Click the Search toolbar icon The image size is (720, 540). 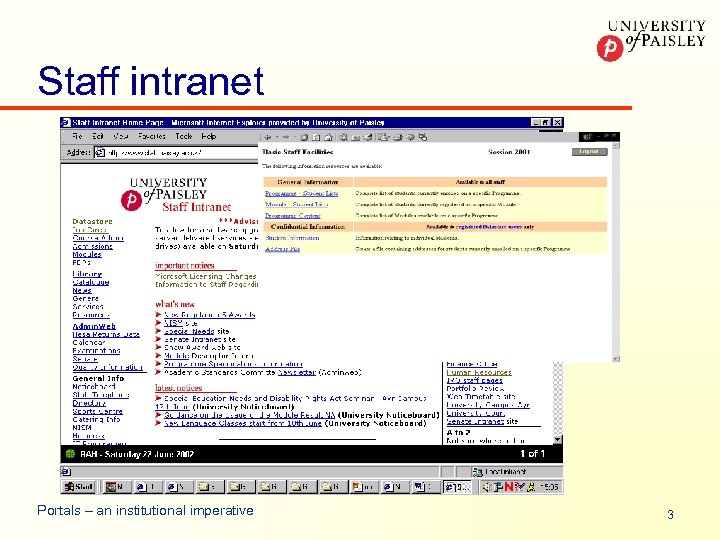pyautogui.click(x=343, y=137)
